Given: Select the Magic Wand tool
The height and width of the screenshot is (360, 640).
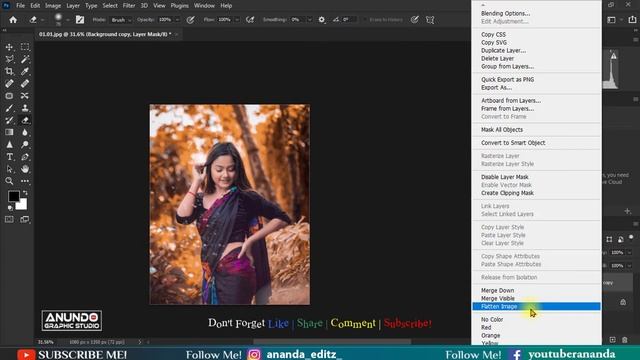Looking at the screenshot, I should click(x=25, y=60).
